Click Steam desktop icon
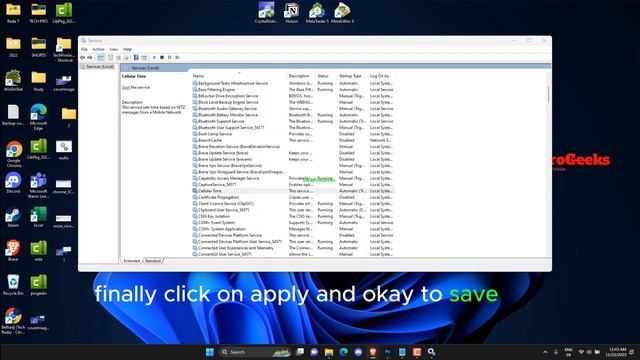 click(x=13, y=218)
